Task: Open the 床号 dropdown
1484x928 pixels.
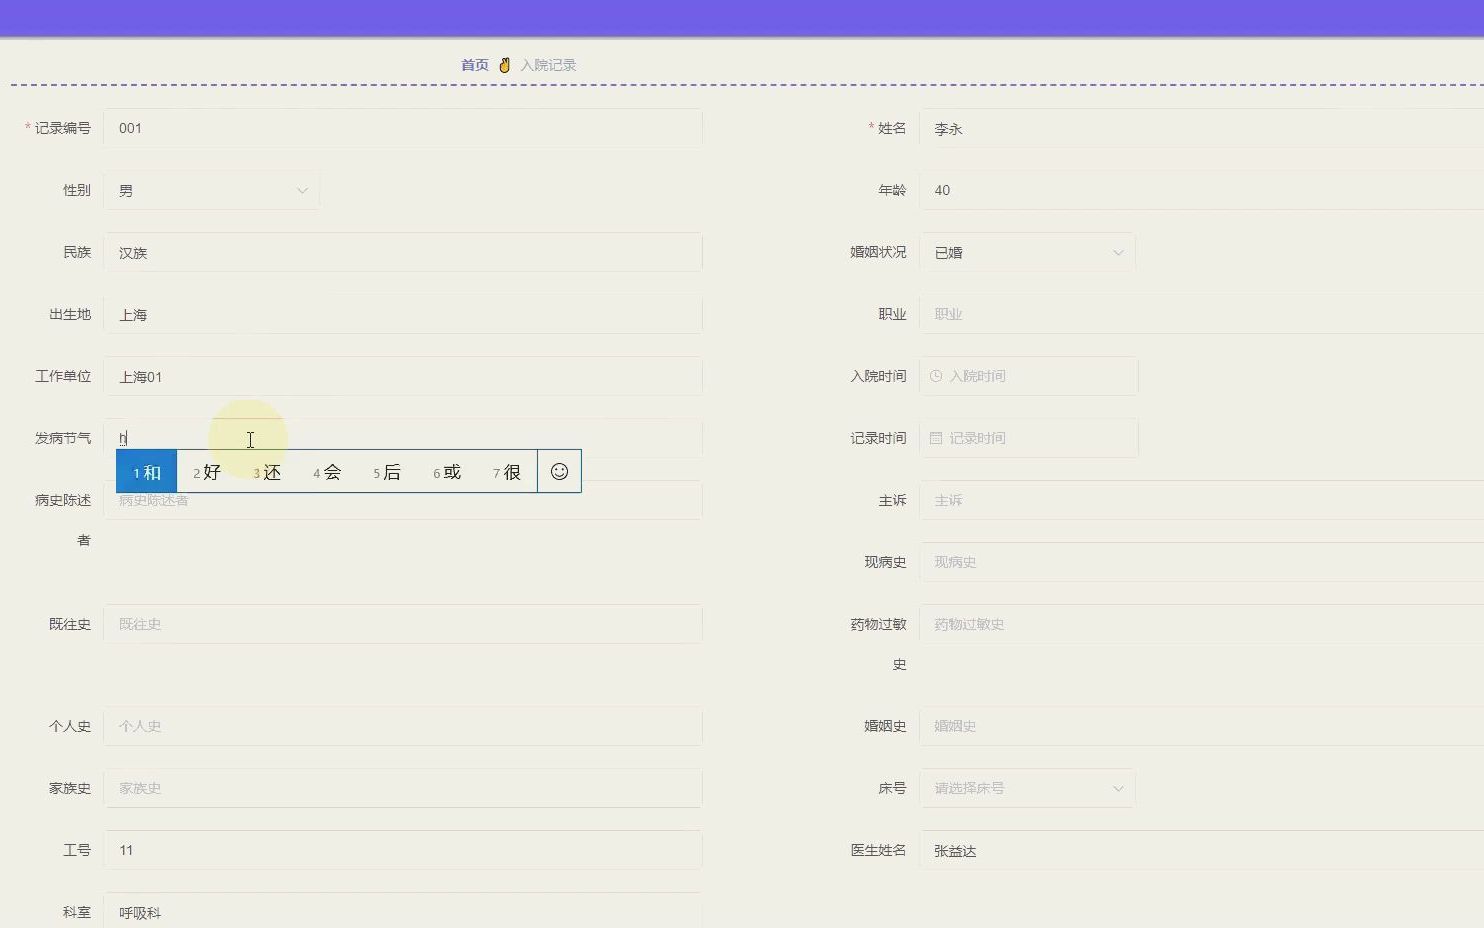Action: pyautogui.click(x=1027, y=788)
